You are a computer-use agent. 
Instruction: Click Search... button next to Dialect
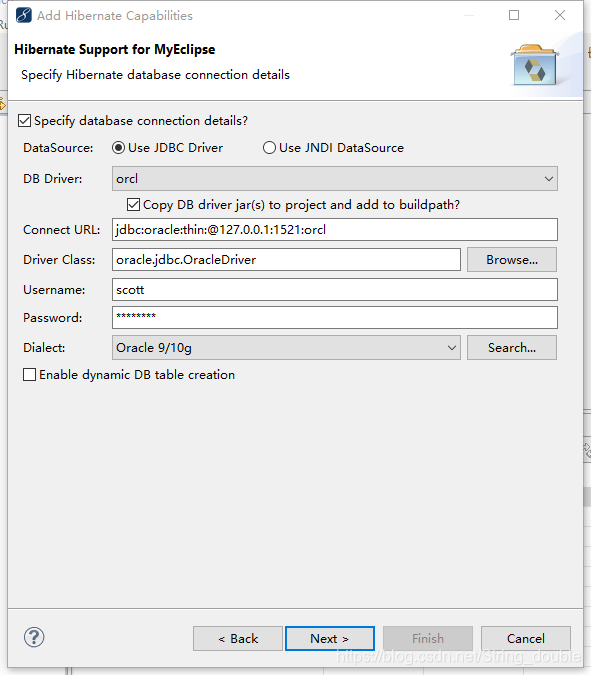(x=512, y=347)
